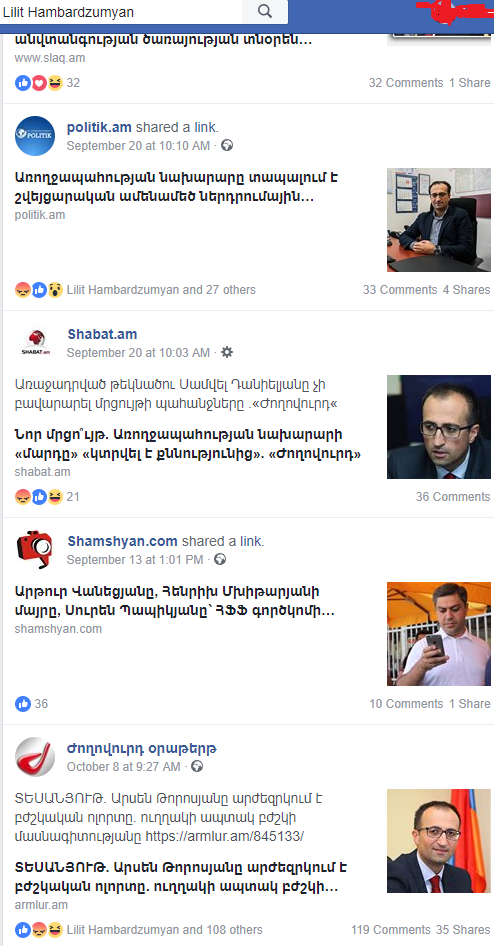Click the Lilit Hambardzumyan search field

point(121,11)
